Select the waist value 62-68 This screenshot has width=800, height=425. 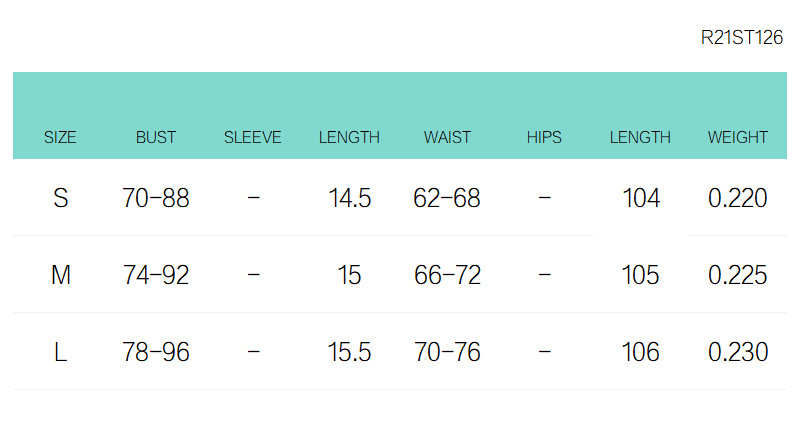coord(447,198)
